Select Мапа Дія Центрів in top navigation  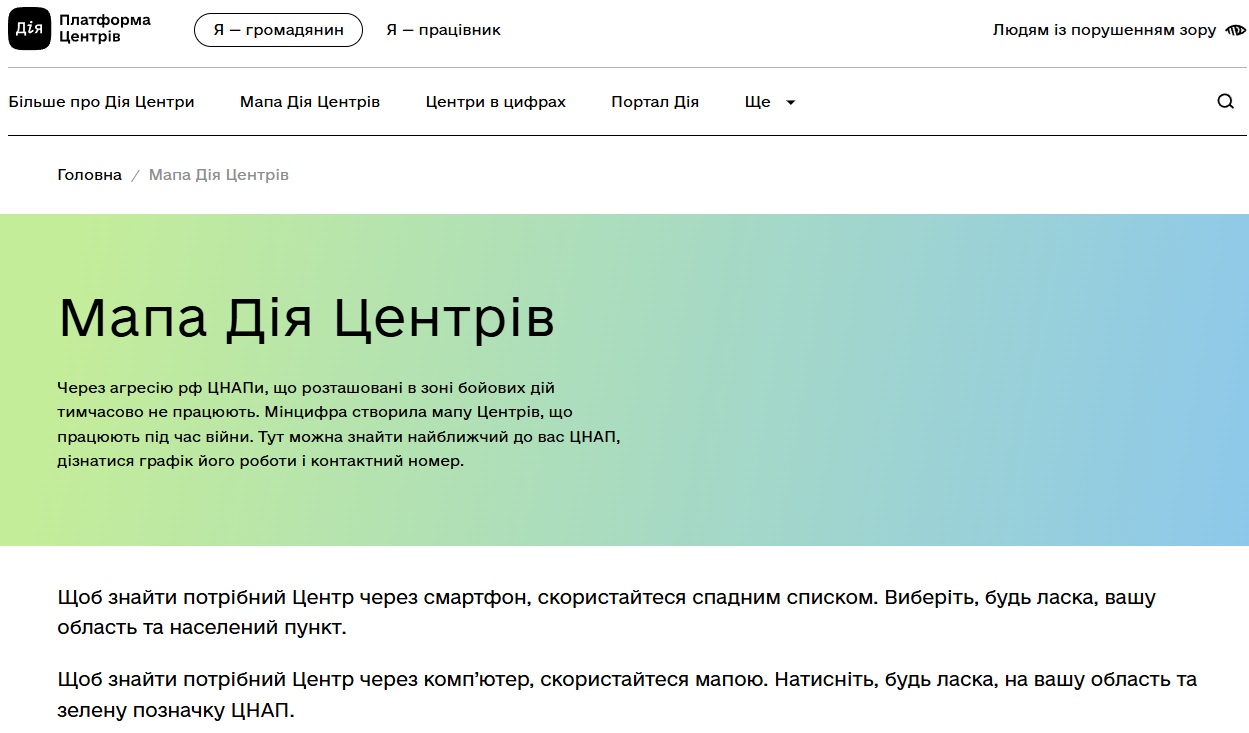tap(310, 101)
